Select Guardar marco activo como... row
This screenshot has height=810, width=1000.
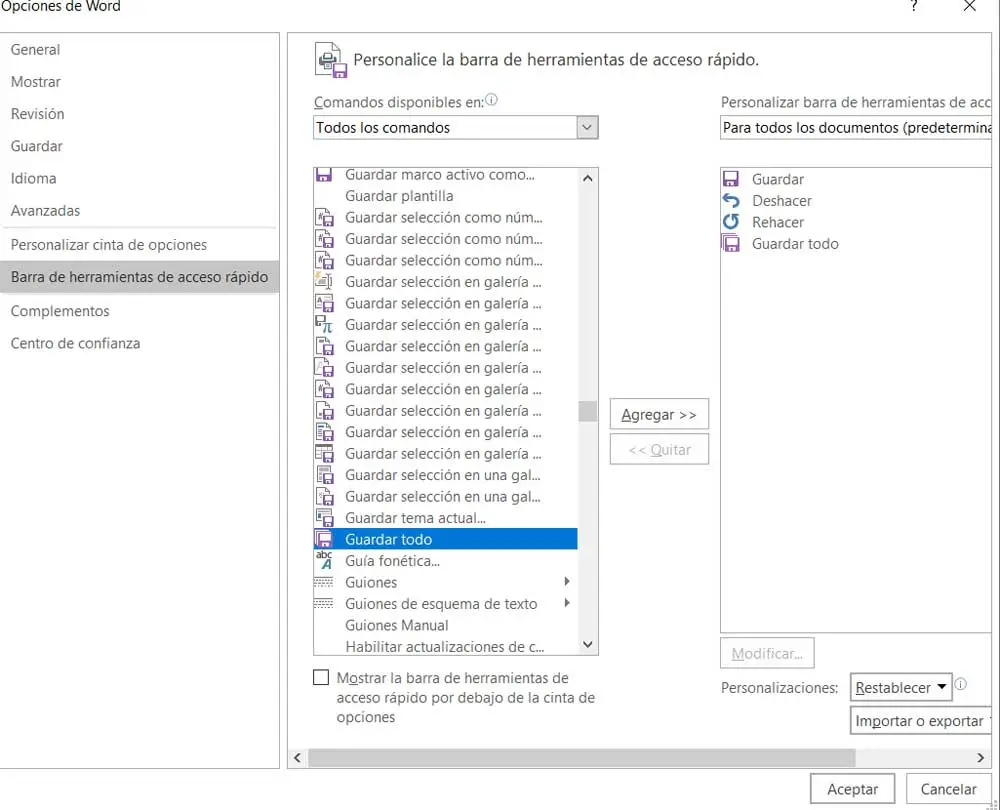446,175
